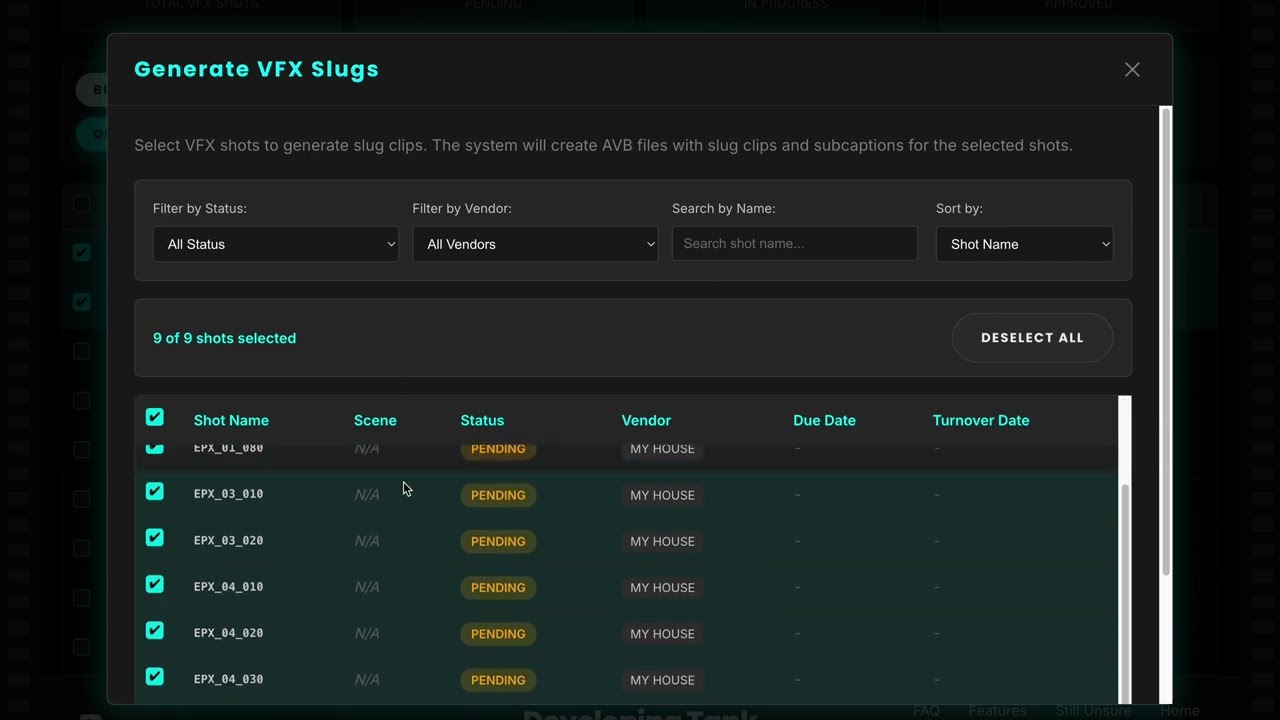The width and height of the screenshot is (1280, 720).
Task: Click the 9 of 9 shots selected text
Action: pyautogui.click(x=224, y=338)
